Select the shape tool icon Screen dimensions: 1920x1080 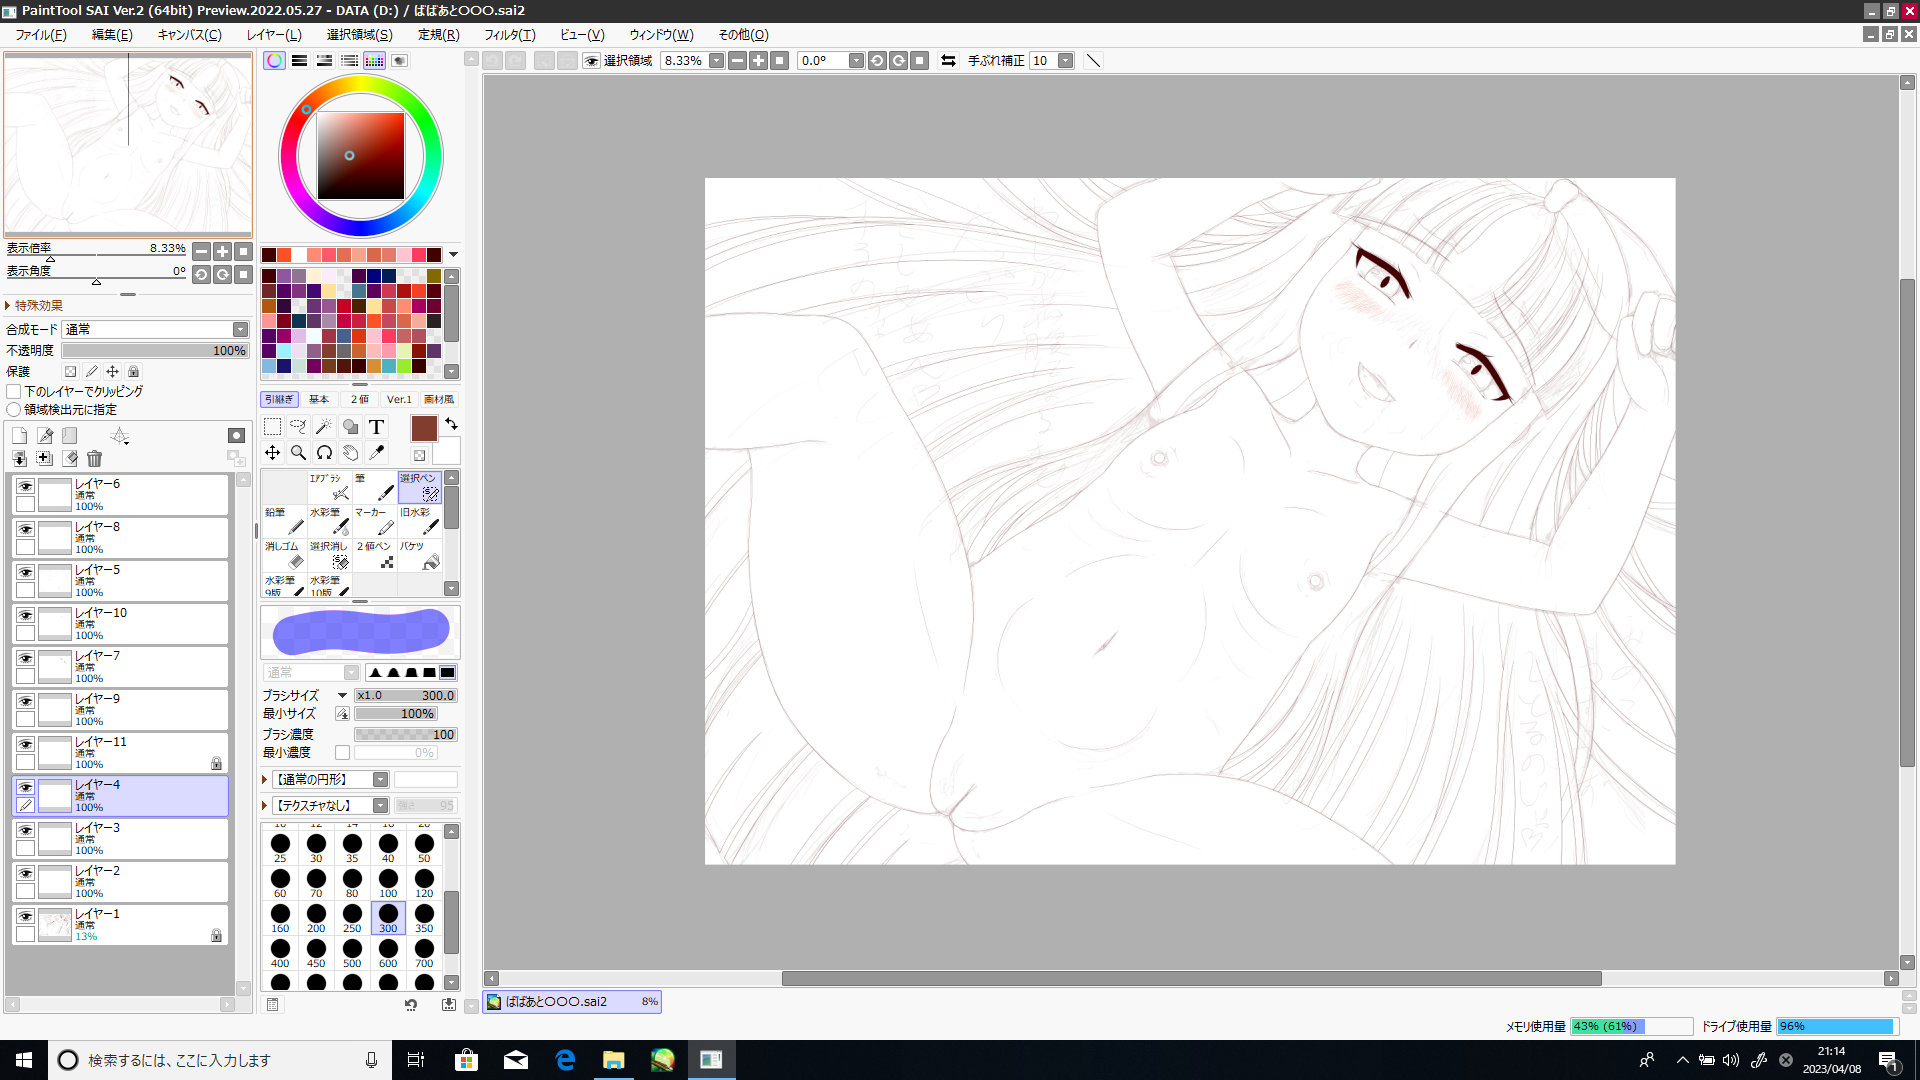tap(350, 427)
